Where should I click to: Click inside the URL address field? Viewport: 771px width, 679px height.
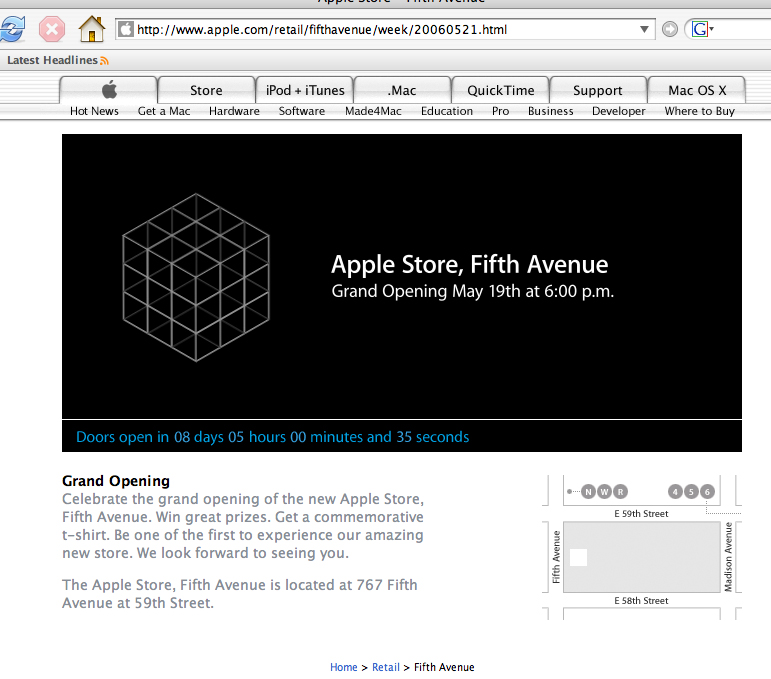click(384, 30)
